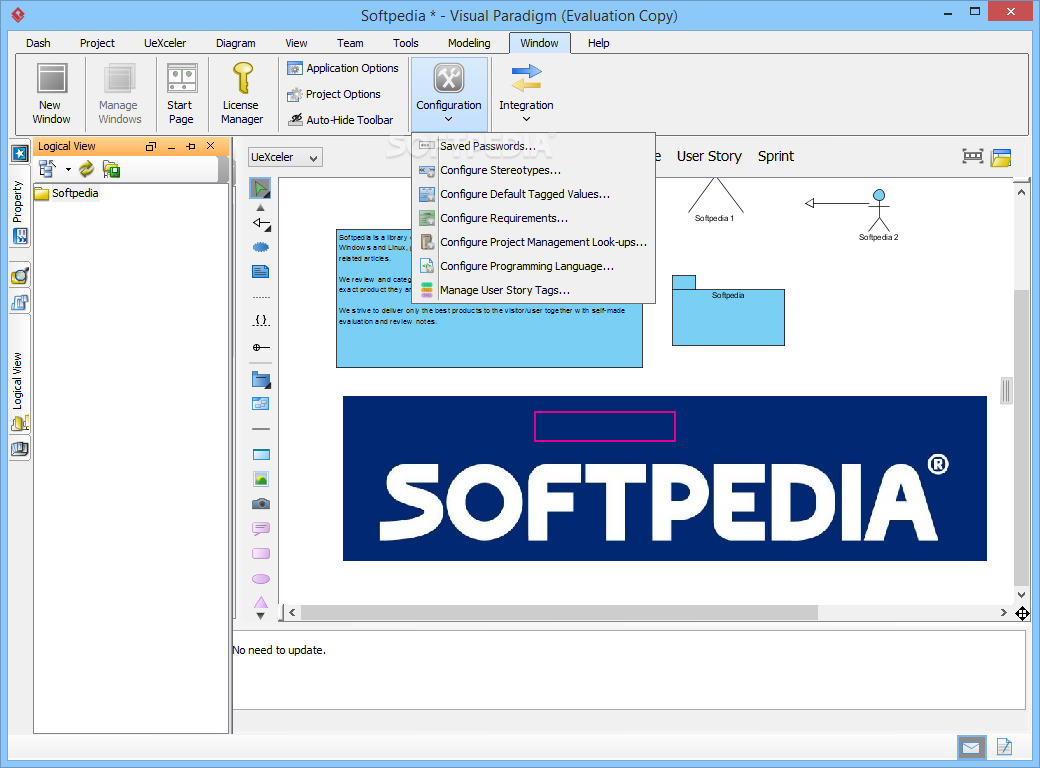Go to User Story link

pyautogui.click(x=709, y=157)
